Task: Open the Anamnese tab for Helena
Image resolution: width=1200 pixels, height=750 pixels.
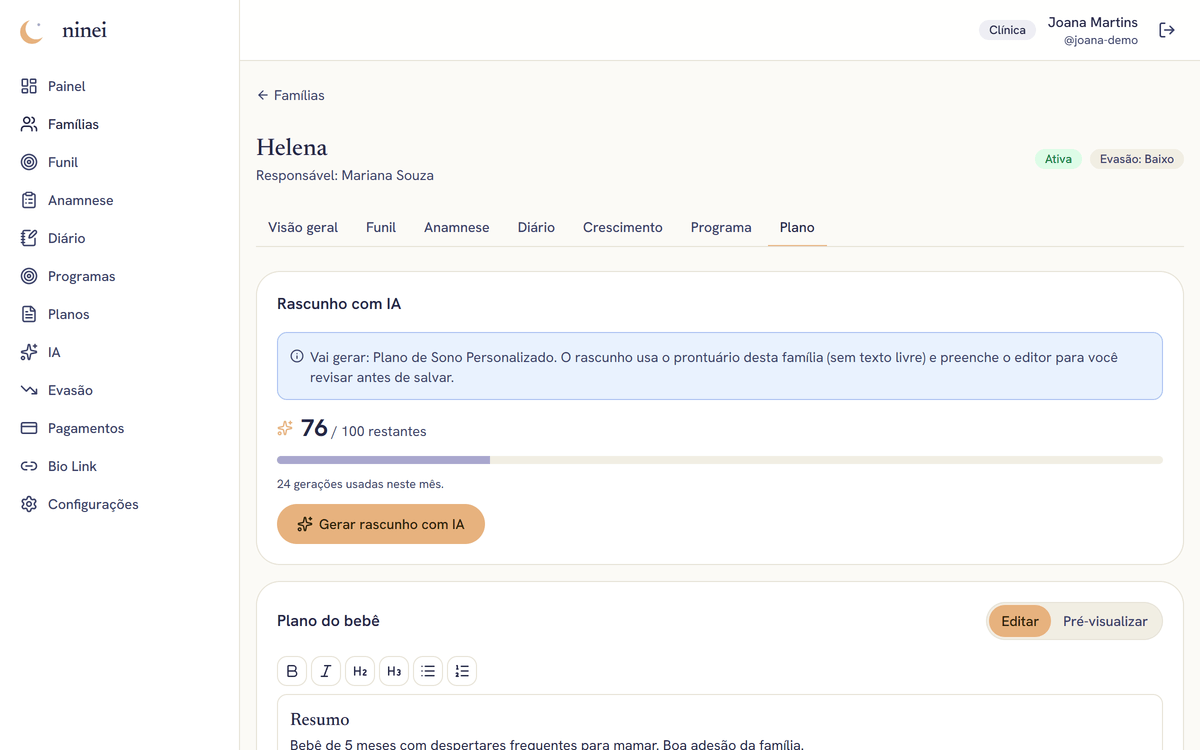Action: (457, 227)
